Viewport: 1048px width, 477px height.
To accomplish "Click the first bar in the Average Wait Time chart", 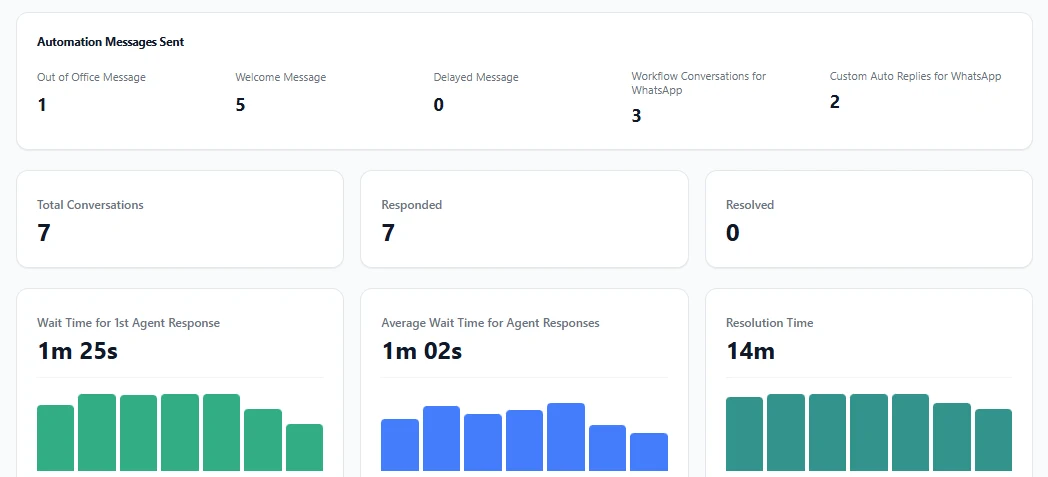I will click(400, 445).
